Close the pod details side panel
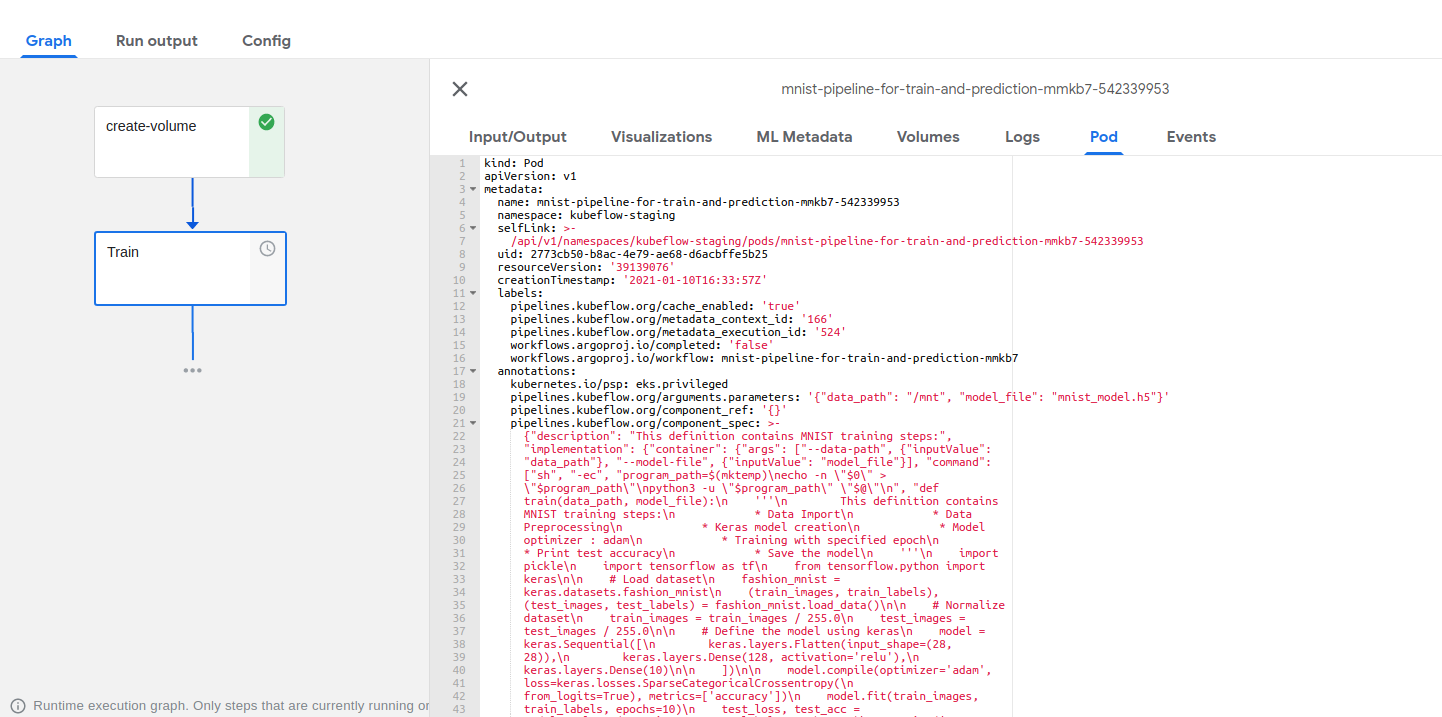This screenshot has height=717, width=1442. [x=460, y=89]
